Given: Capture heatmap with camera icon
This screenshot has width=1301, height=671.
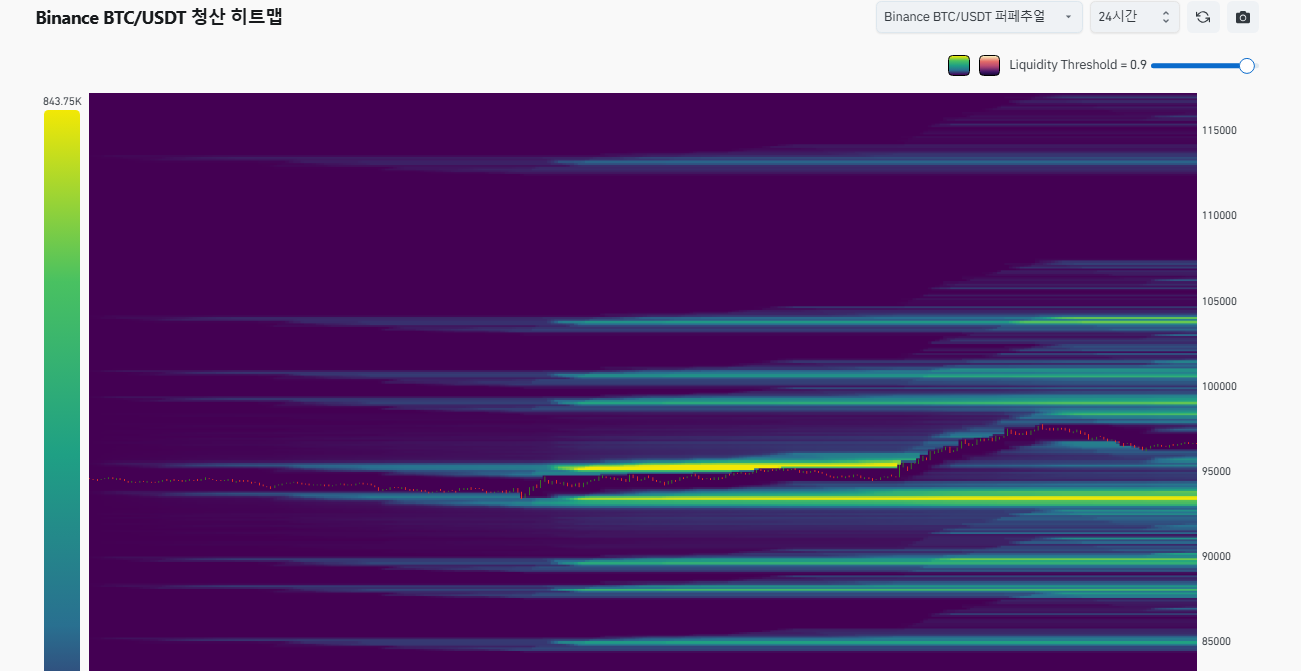Looking at the screenshot, I should [1243, 17].
